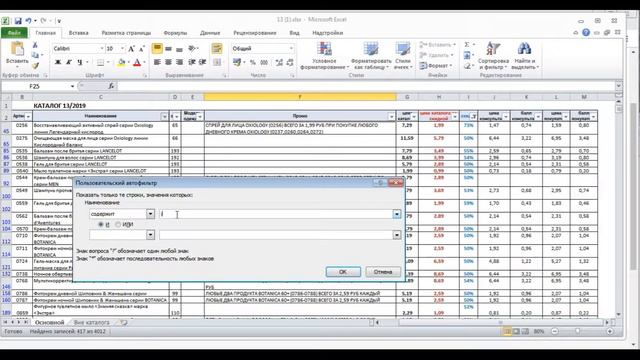Select column F header
This screenshot has width=640, height=360.
click(300, 97)
